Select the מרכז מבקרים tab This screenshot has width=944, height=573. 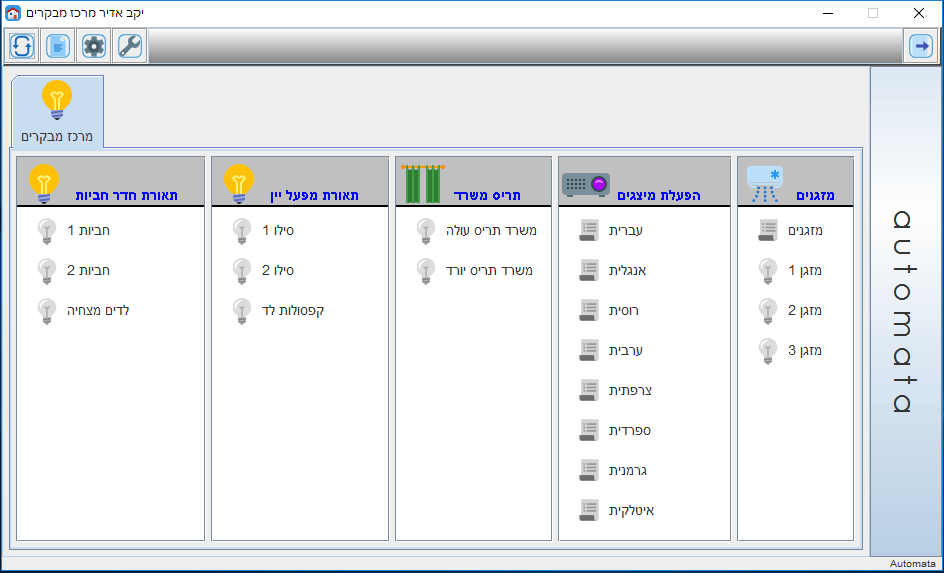[57, 112]
